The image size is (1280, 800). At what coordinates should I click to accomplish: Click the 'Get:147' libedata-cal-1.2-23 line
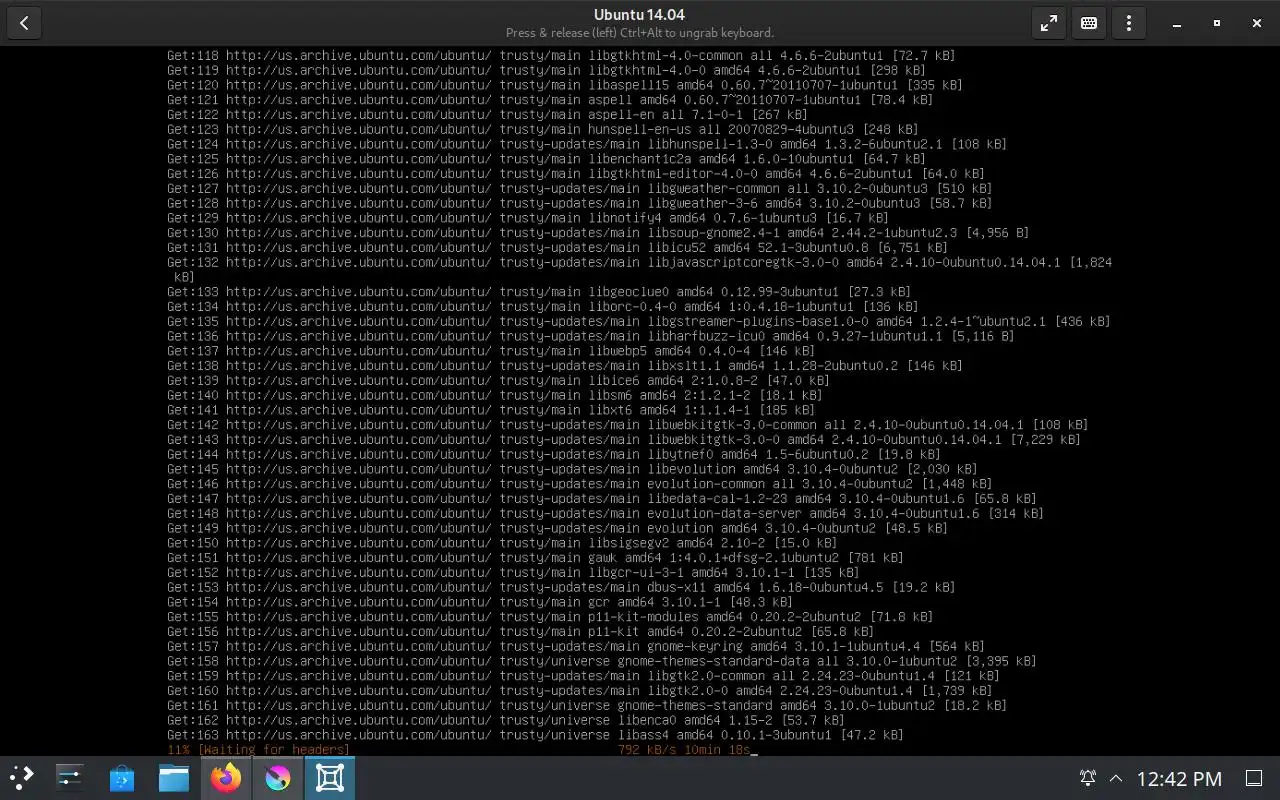tap(602, 498)
